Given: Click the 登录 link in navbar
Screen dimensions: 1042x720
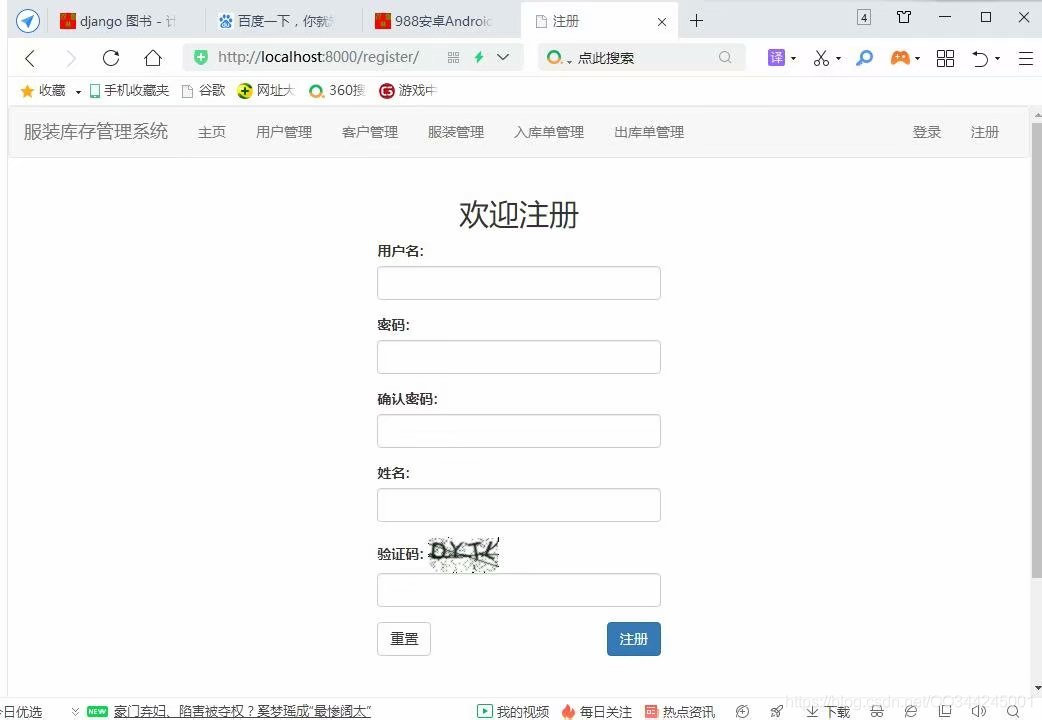Looking at the screenshot, I should coord(927,132).
